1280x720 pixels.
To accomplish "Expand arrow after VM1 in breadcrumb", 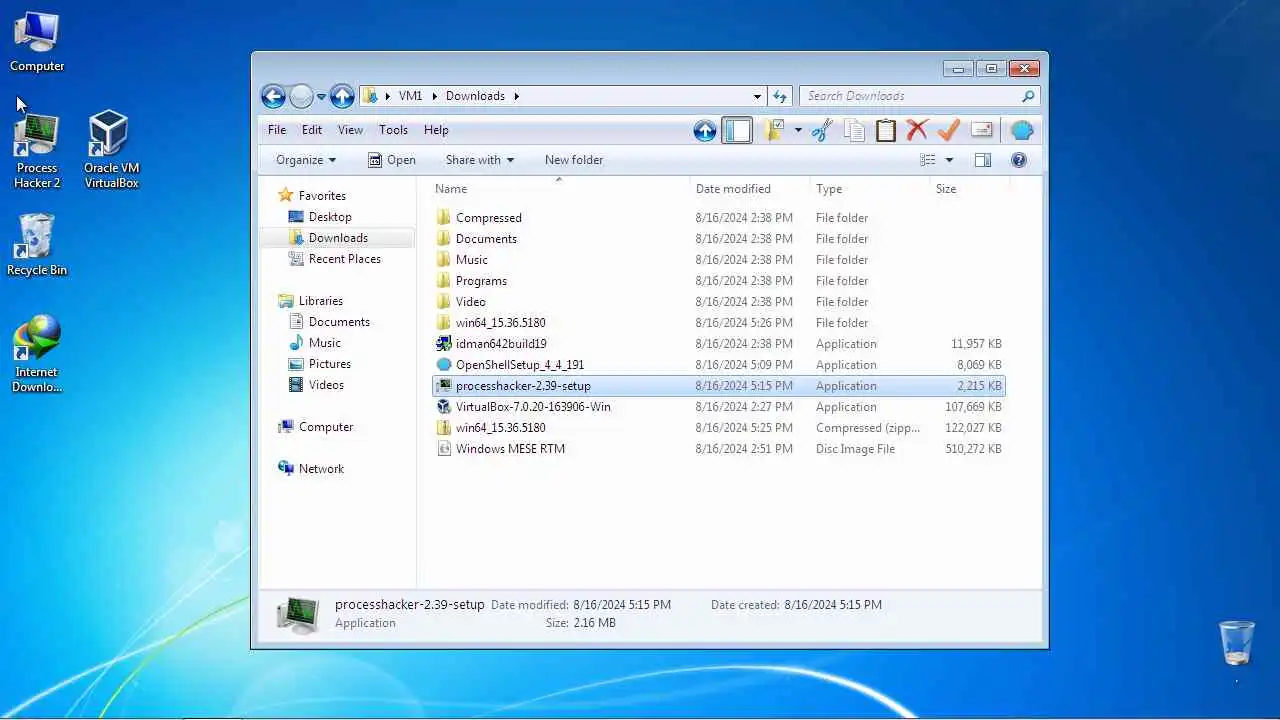I will click(x=435, y=96).
